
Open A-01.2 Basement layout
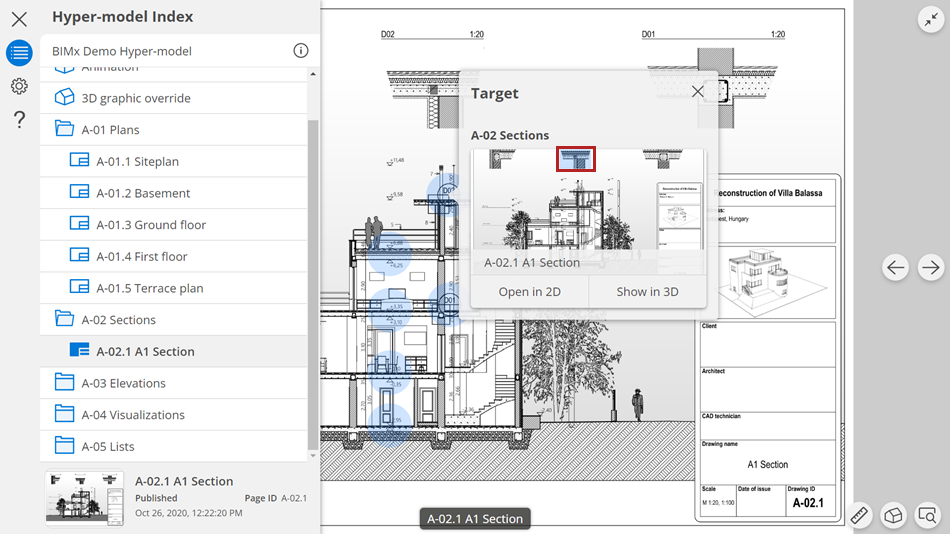coord(174,193)
